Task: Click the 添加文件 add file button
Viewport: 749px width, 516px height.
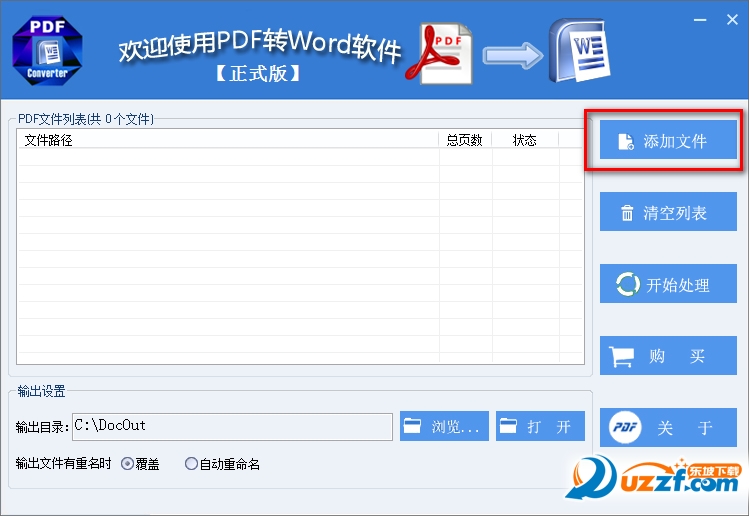Action: [668, 140]
